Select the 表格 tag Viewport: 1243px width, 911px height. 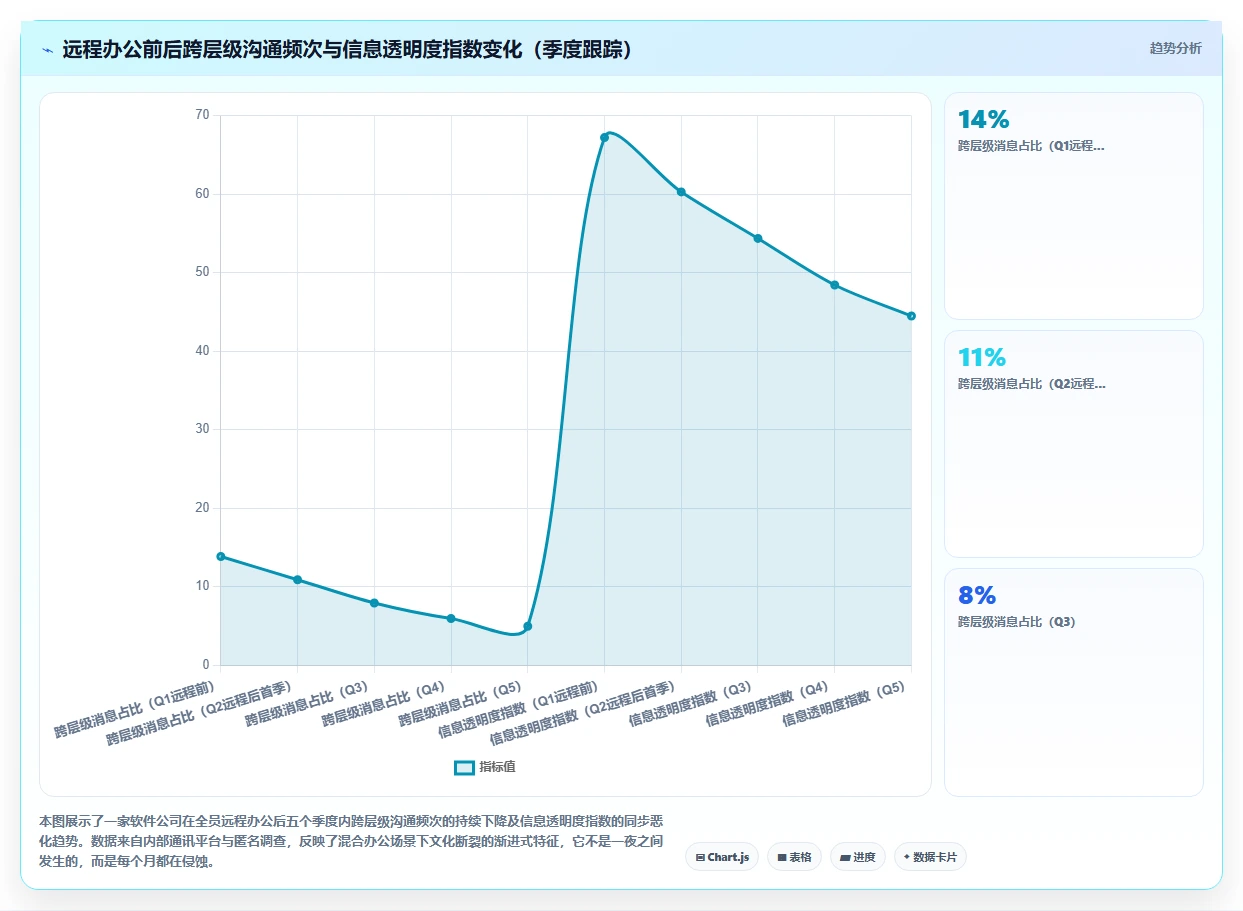point(794,857)
